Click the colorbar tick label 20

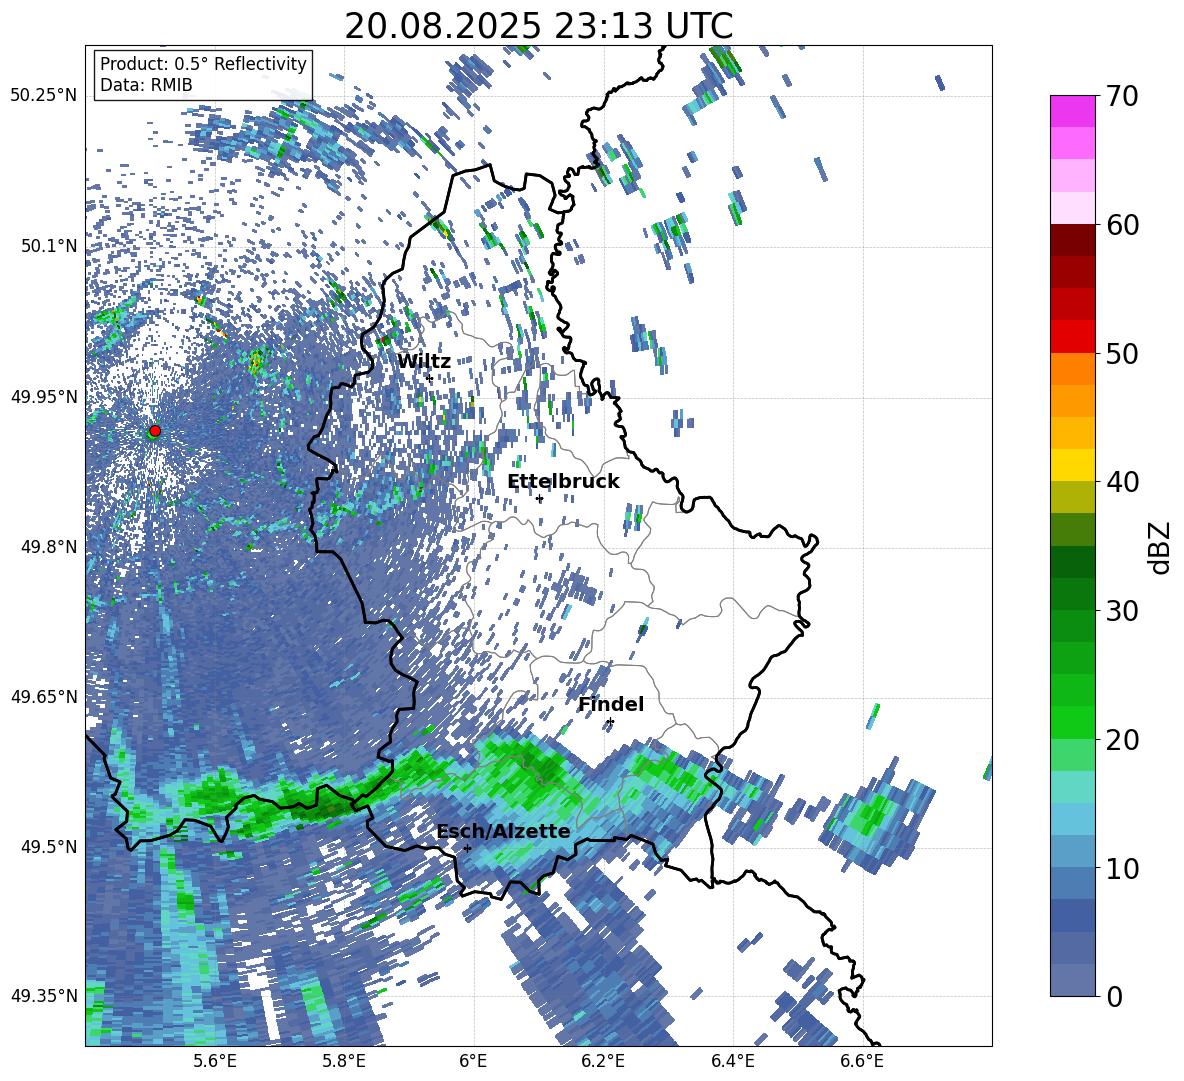[1123, 740]
